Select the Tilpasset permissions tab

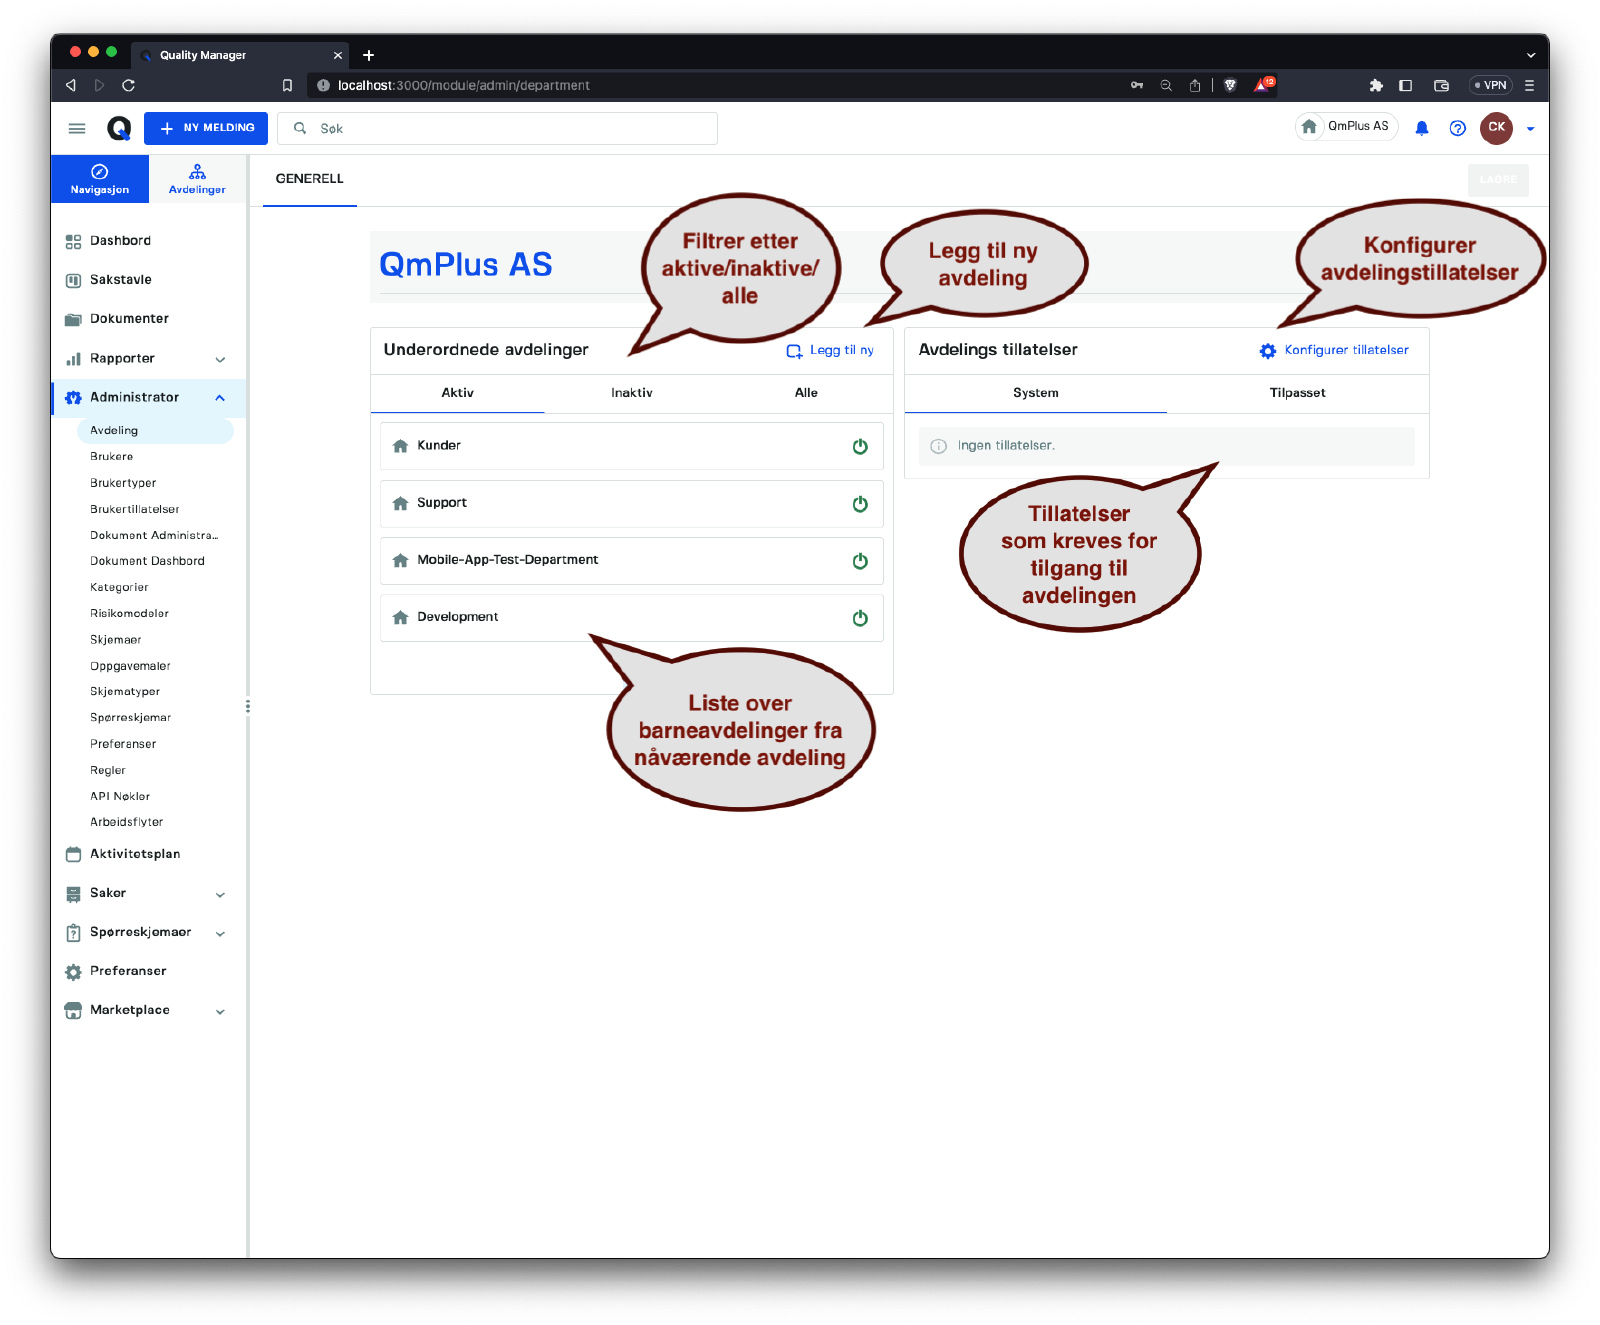1297,393
